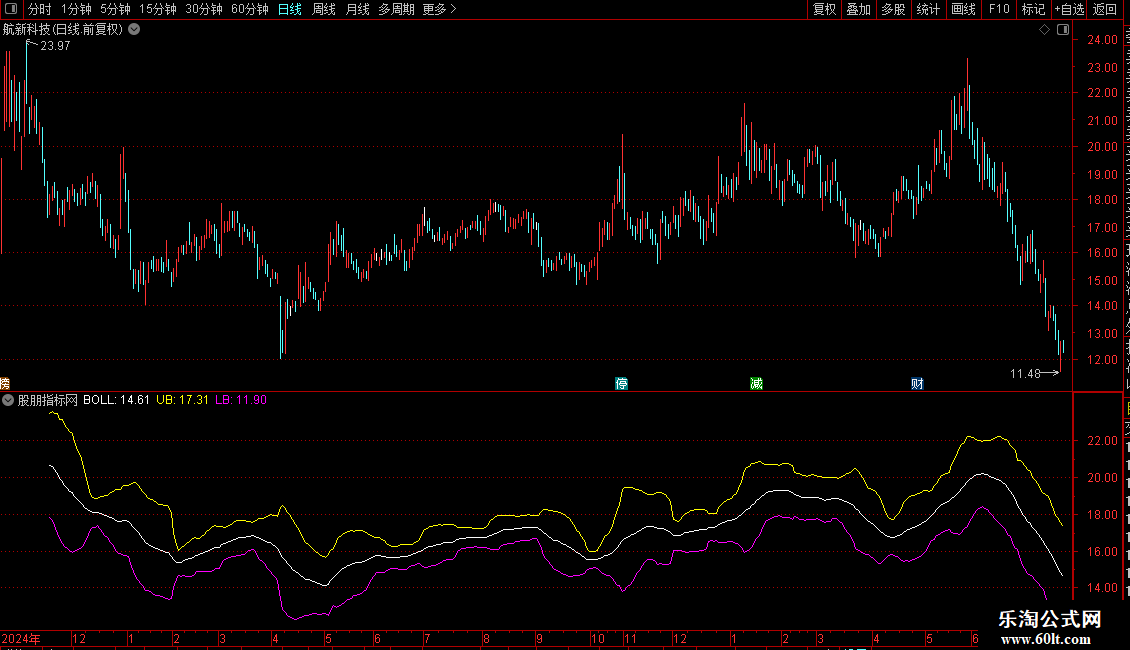
Task: Click the 航新科技(日线.前复权) chart title
Action: pyautogui.click(x=63, y=30)
